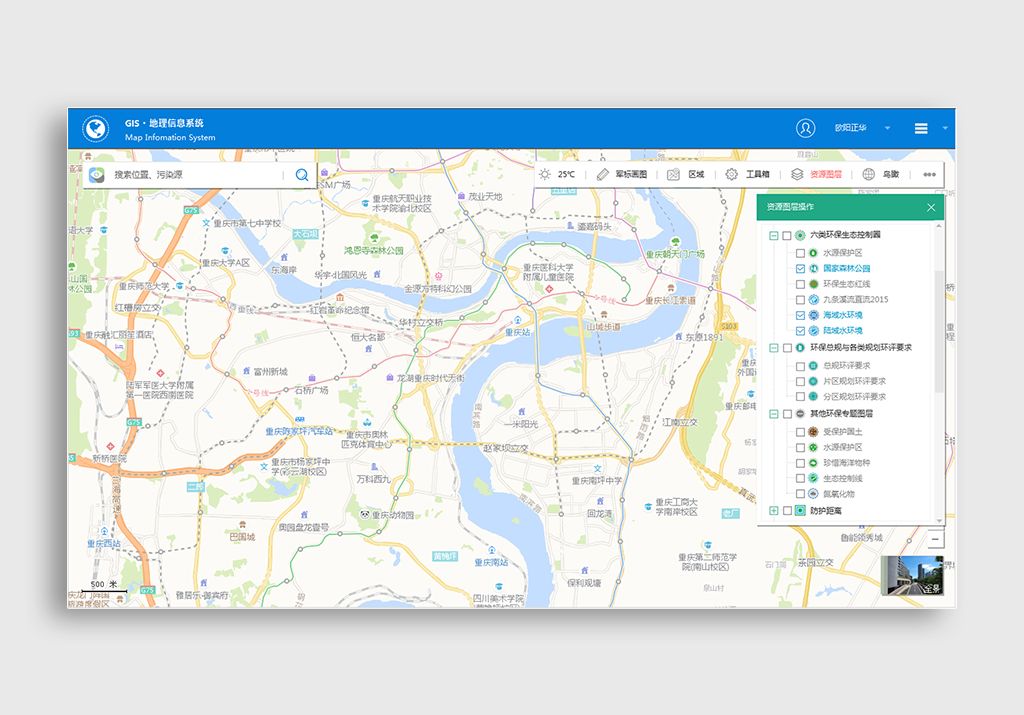Click the layer panel scroll-down arrow

(939, 520)
